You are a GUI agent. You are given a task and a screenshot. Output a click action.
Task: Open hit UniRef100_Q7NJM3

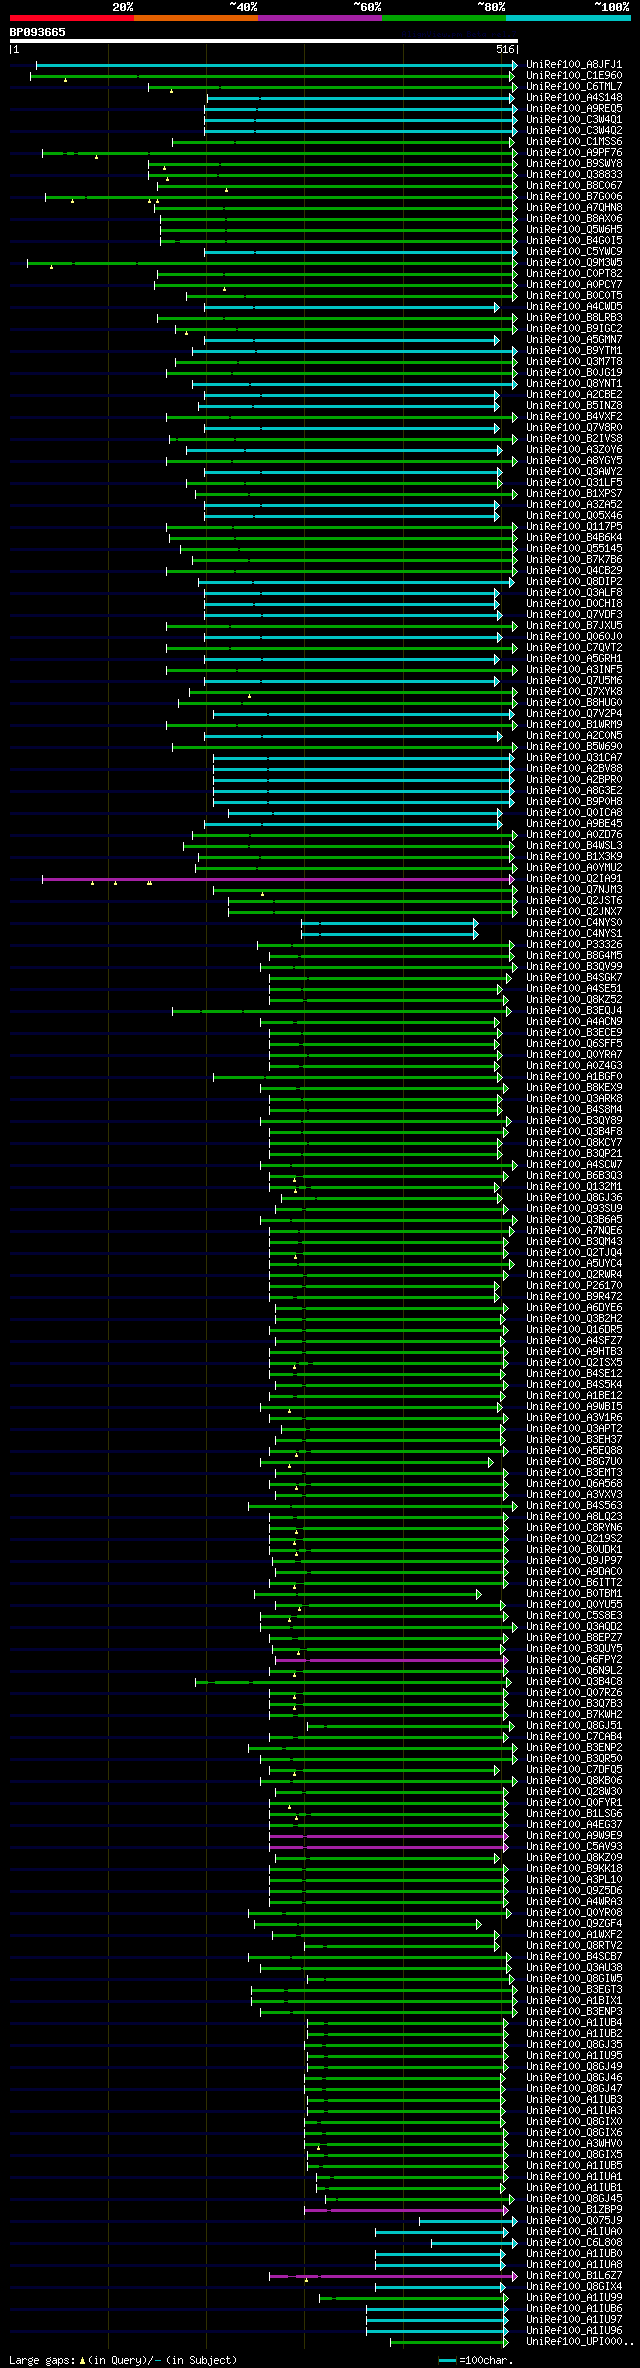[x=574, y=889]
